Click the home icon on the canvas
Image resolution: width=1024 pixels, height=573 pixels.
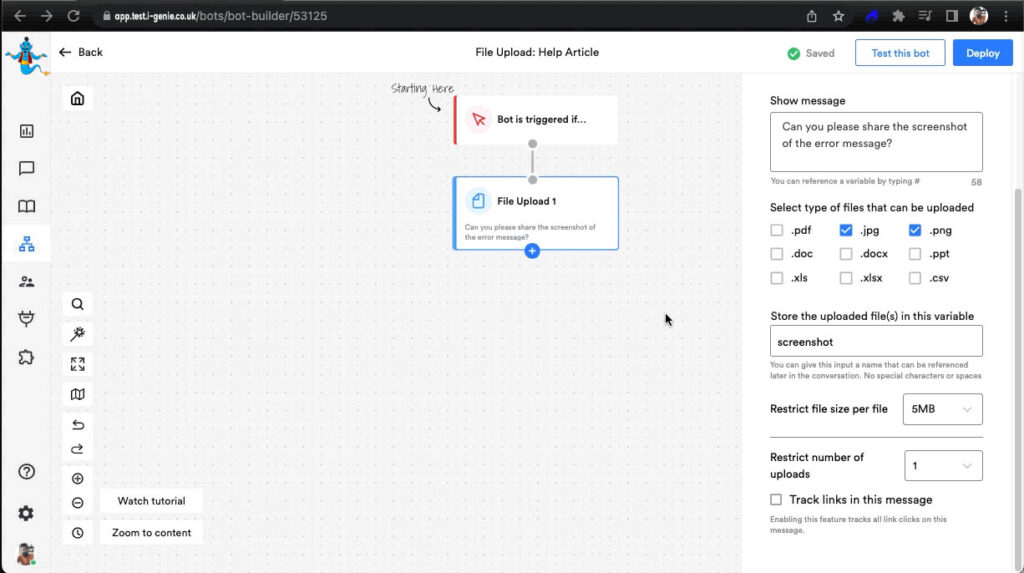click(77, 98)
